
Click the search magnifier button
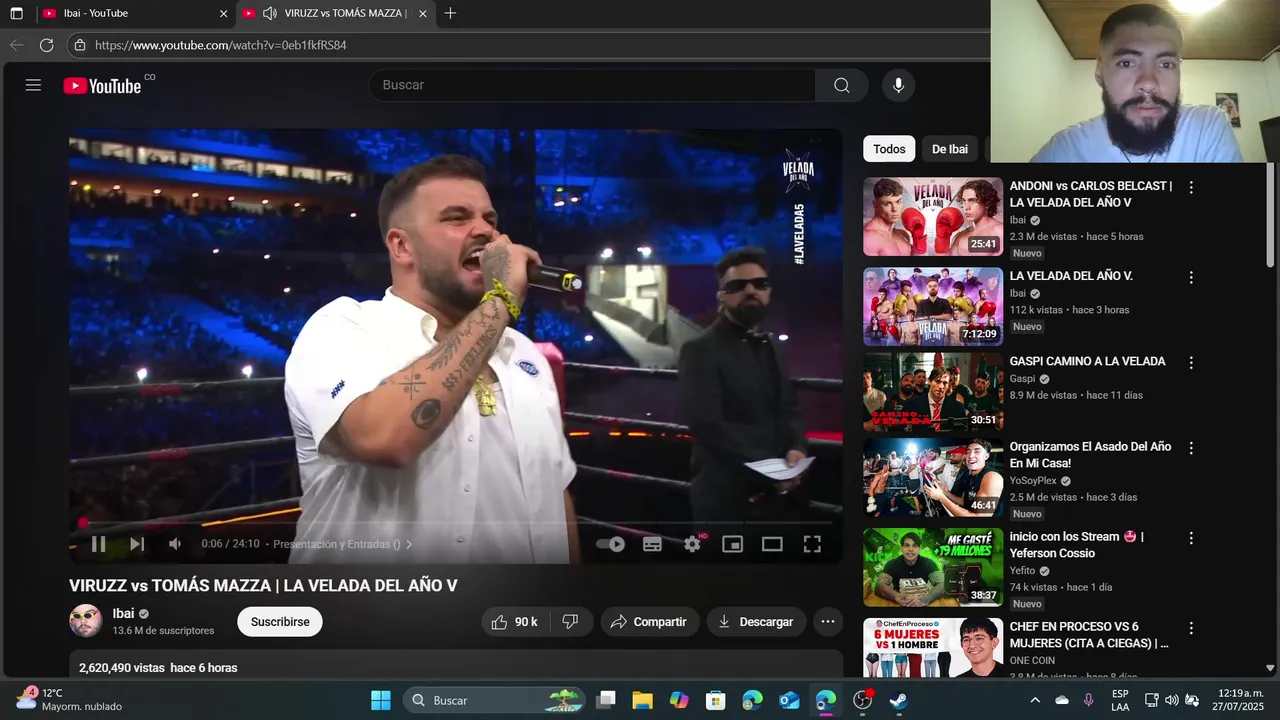coord(842,85)
